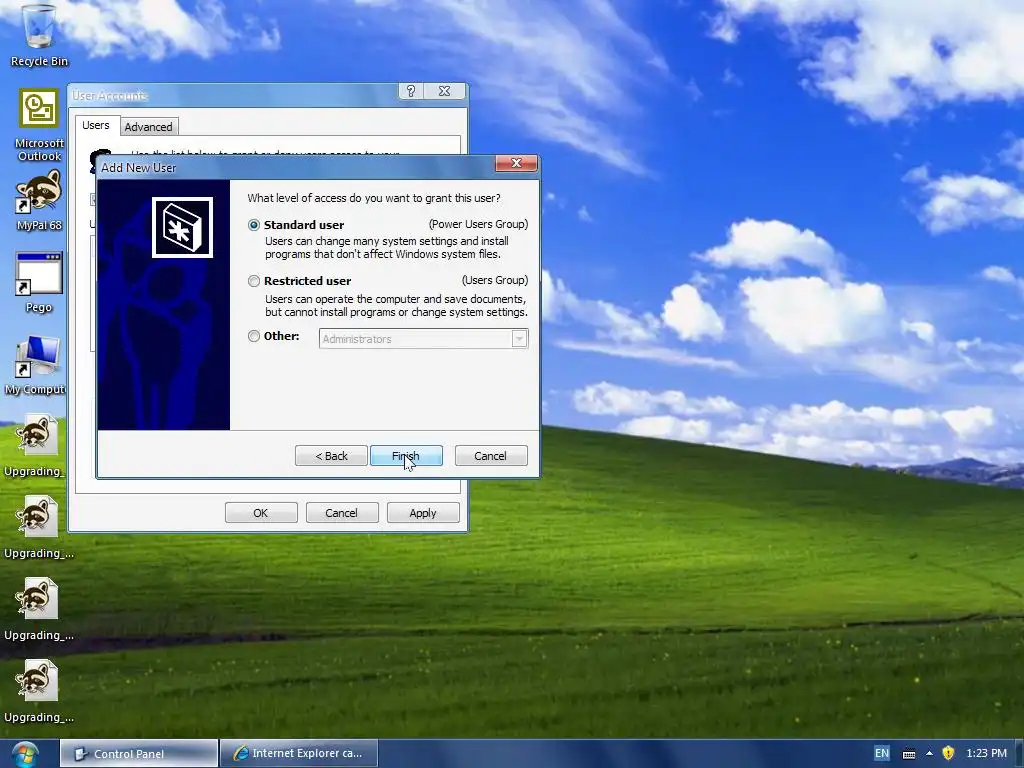Screen dimensions: 1024x768
Task: Open the Microsoft Outlook desktop icon
Action: pyautogui.click(x=39, y=125)
